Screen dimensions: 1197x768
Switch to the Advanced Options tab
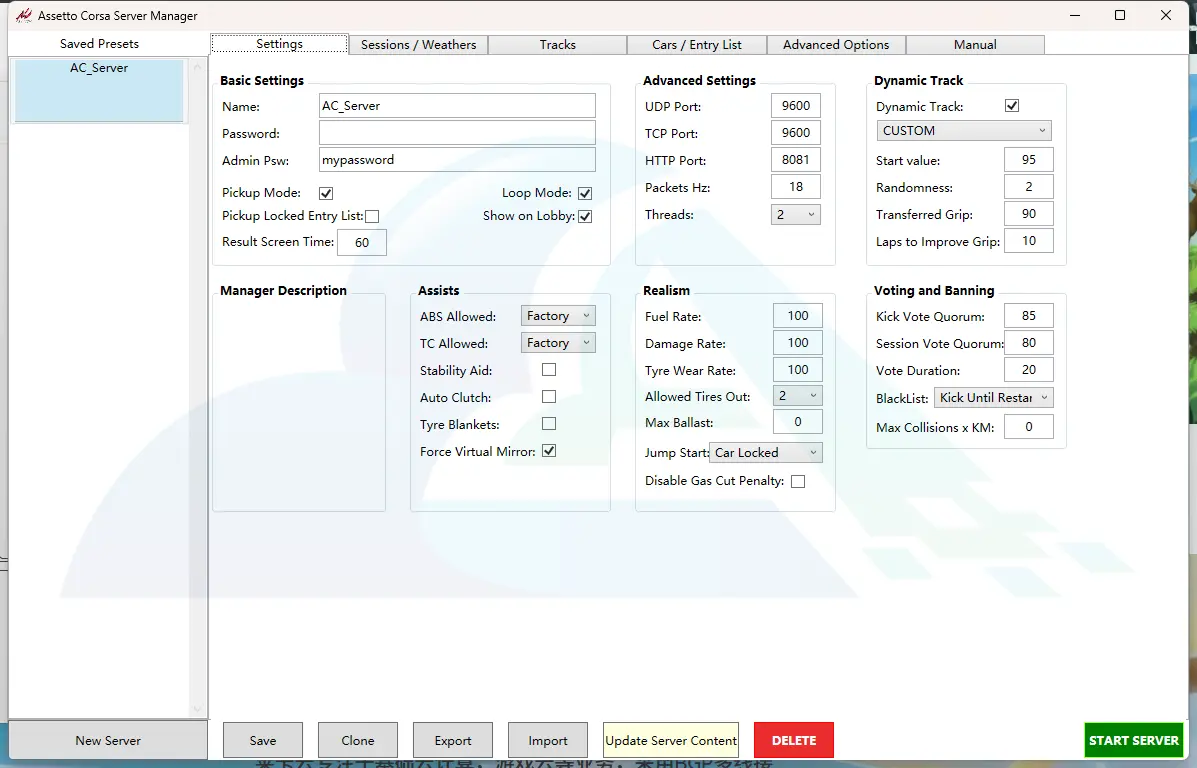pos(836,44)
